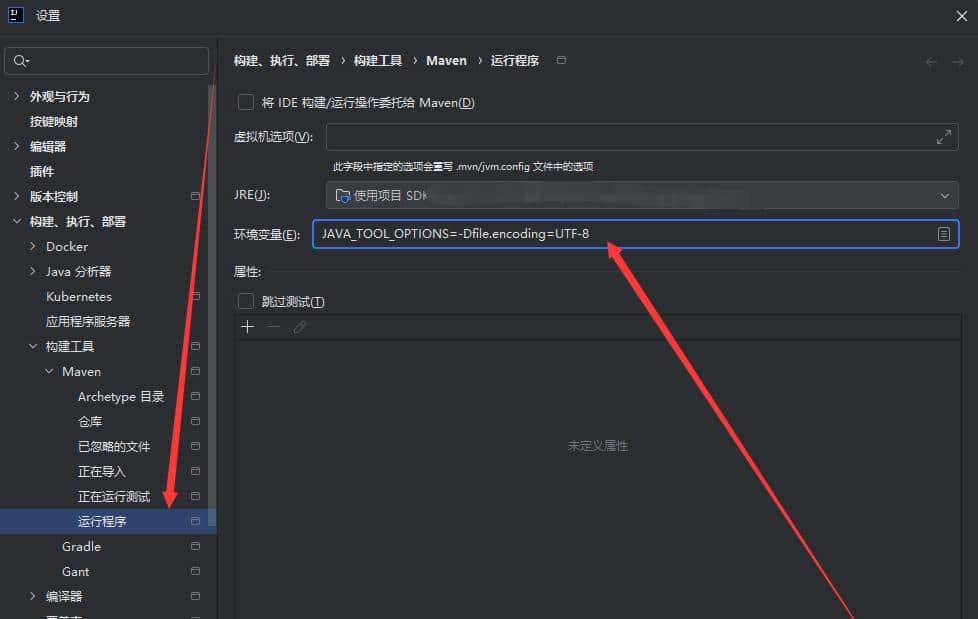Select the edit property pencil icon
Image resolution: width=978 pixels, height=619 pixels.
coord(296,326)
